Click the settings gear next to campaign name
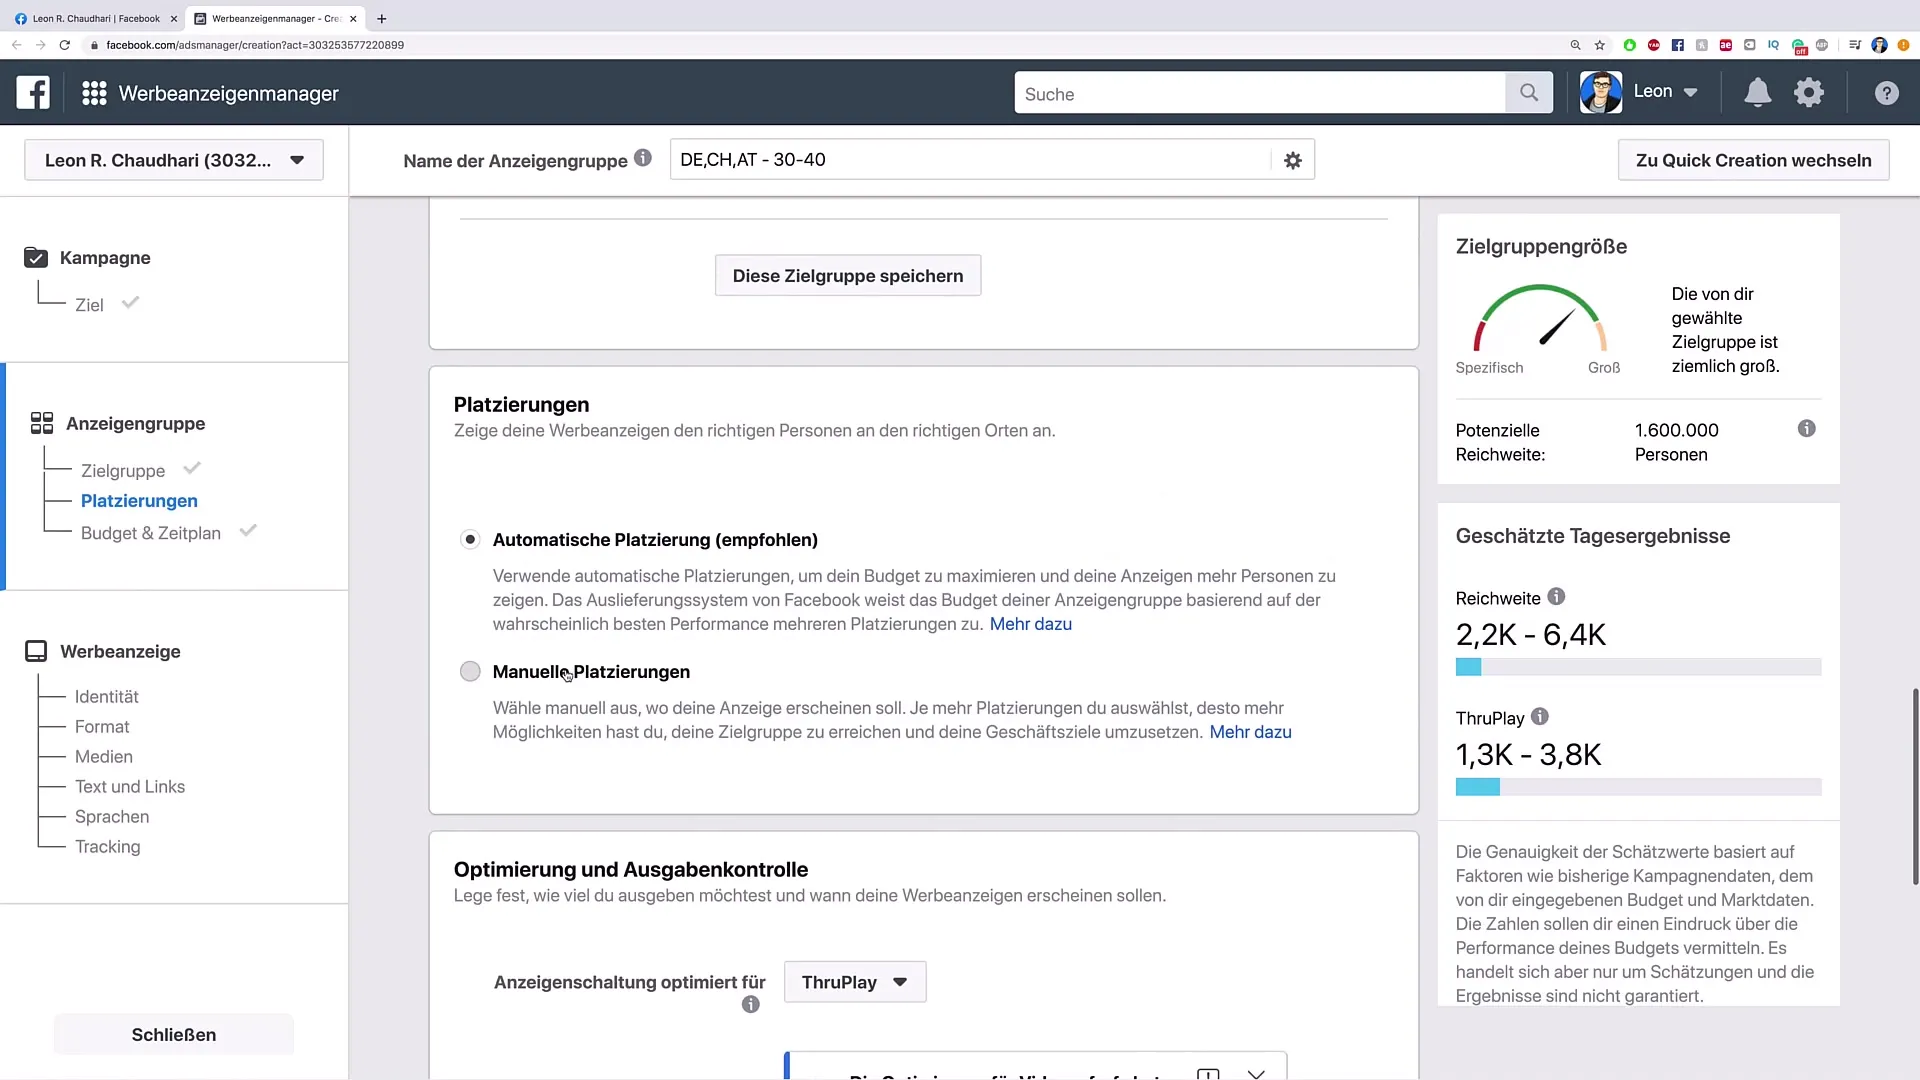Image resolution: width=1920 pixels, height=1080 pixels. click(x=1292, y=160)
